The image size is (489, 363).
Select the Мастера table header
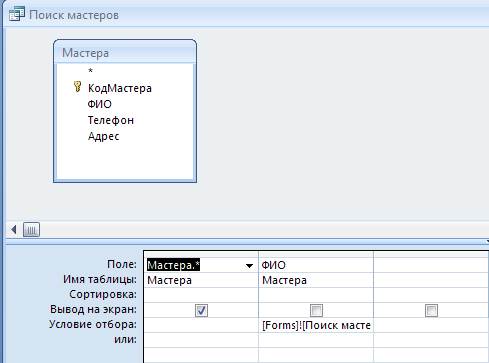(125, 53)
